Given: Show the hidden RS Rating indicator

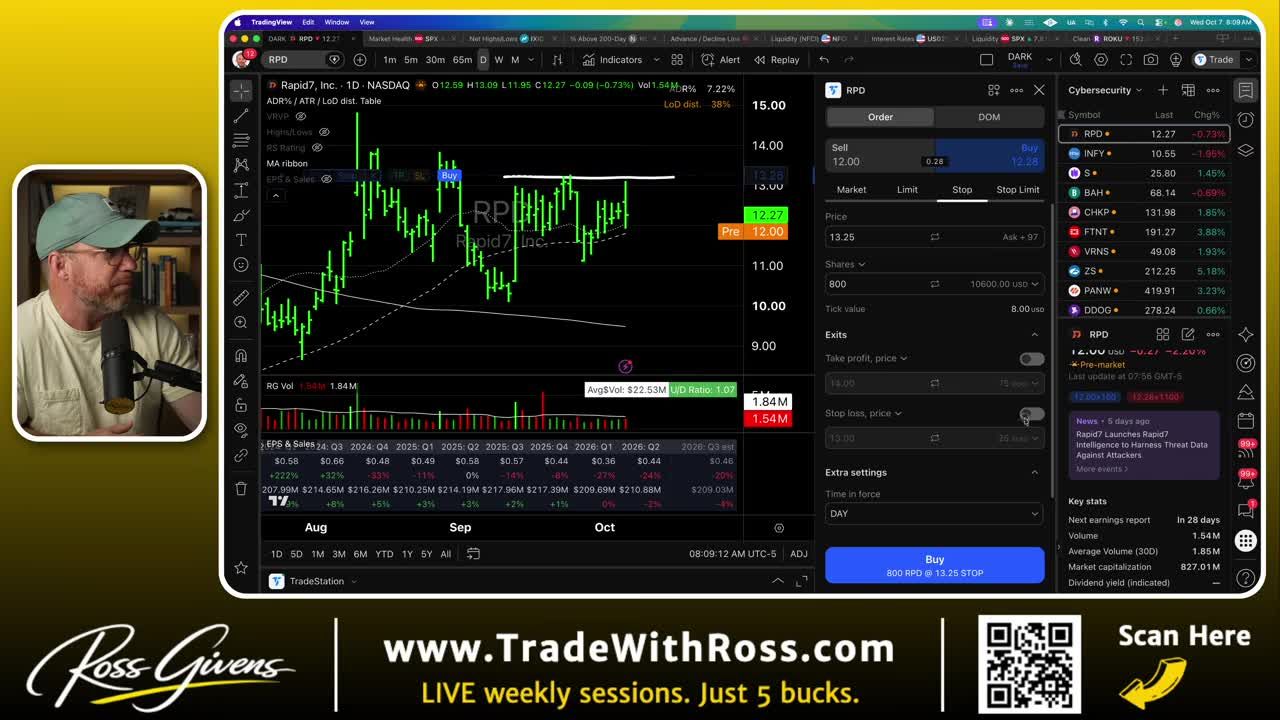Looking at the screenshot, I should (x=317, y=148).
